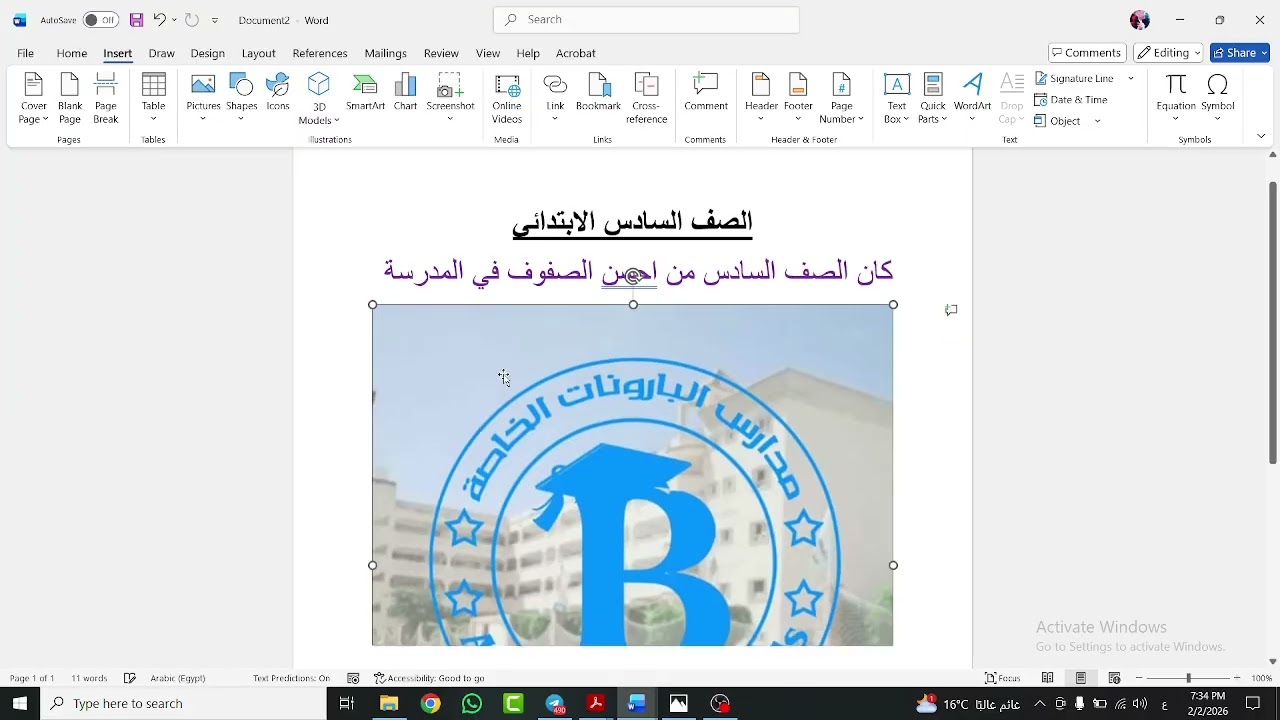Select Print Layout view
Viewport: 1280px width, 720px height.
coord(1081,678)
